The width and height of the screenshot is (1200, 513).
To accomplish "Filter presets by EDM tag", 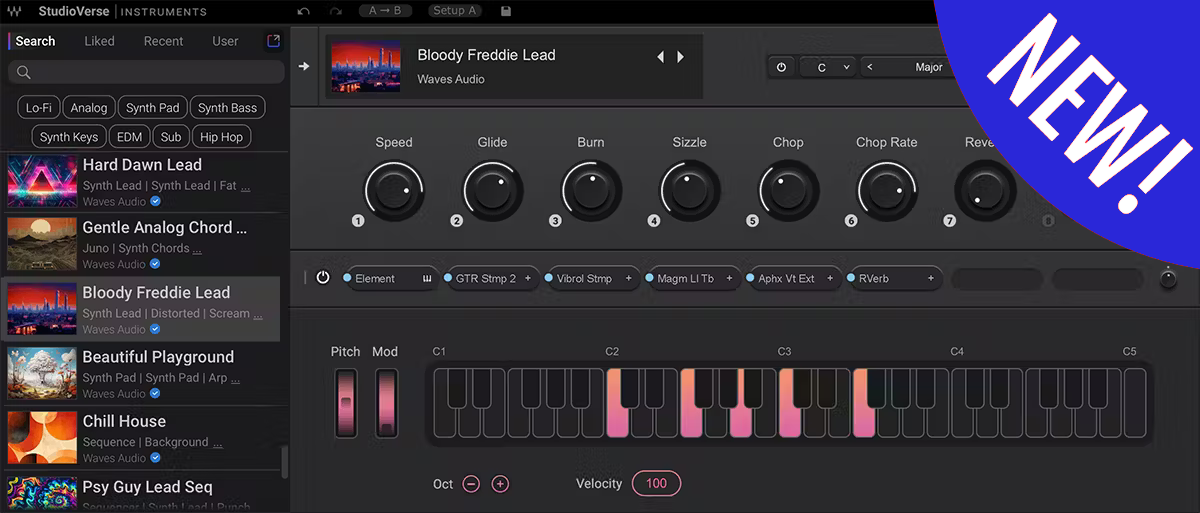I will (x=129, y=137).
